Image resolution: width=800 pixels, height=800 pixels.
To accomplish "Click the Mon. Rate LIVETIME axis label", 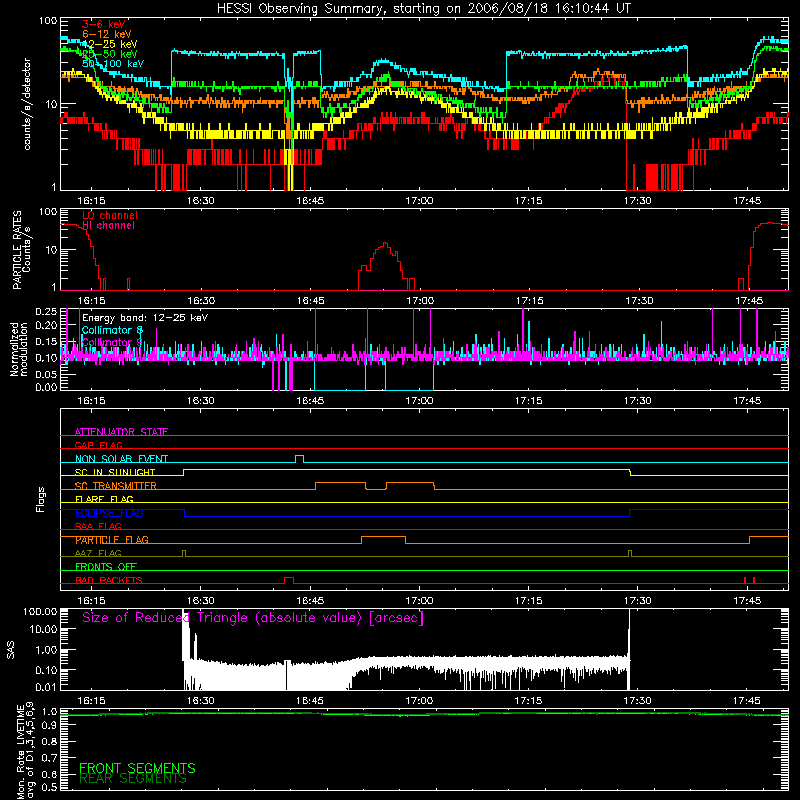I will coord(26,750).
